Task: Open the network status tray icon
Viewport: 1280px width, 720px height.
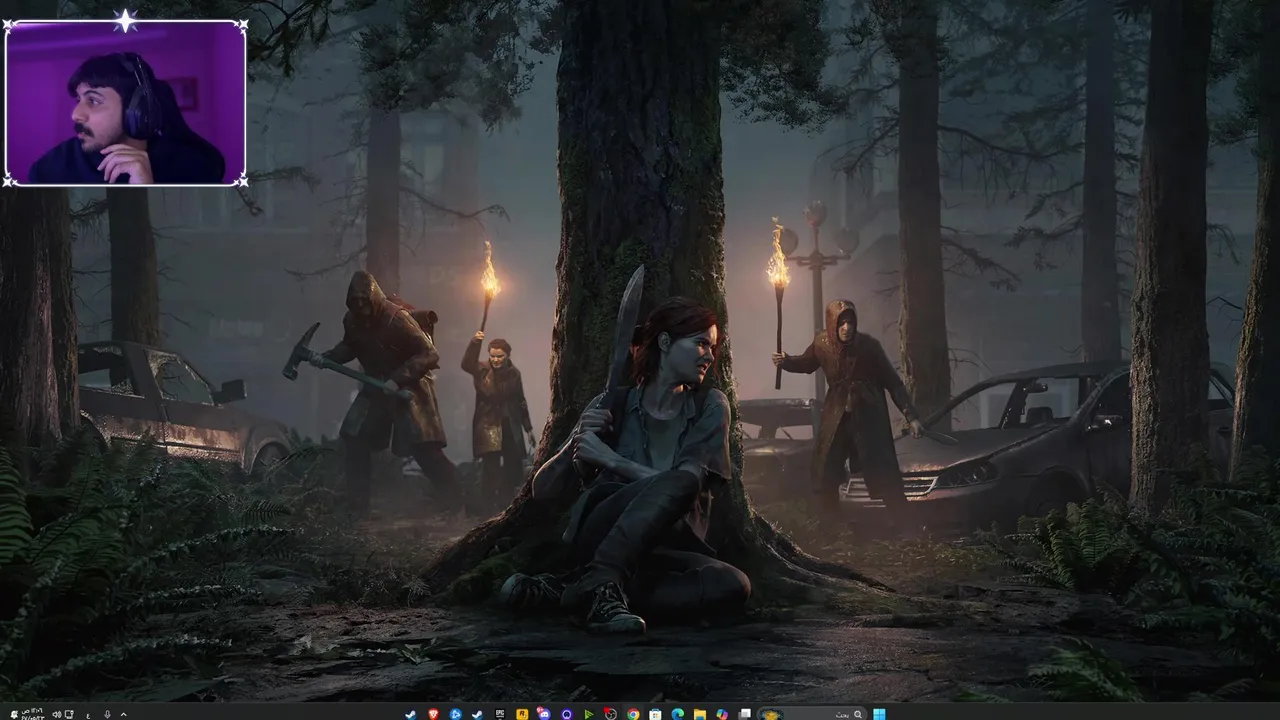Action: pyautogui.click(x=69, y=714)
